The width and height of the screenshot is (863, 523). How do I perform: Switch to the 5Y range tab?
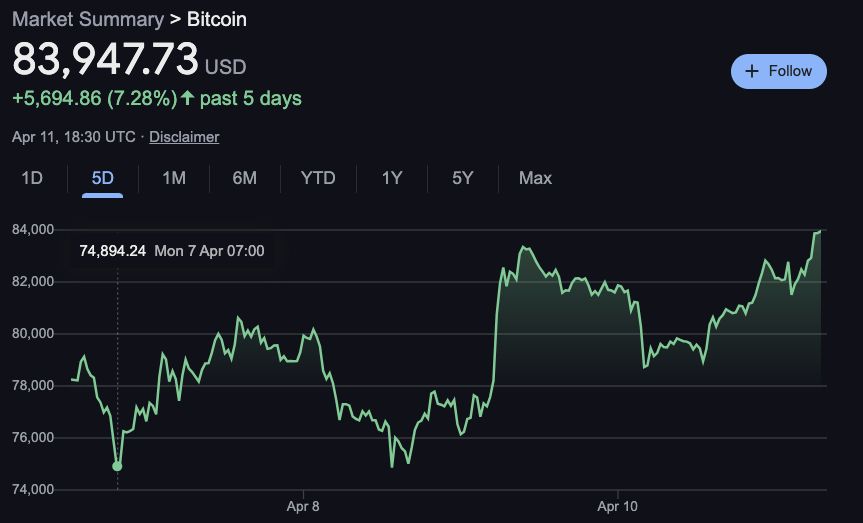[x=462, y=178]
